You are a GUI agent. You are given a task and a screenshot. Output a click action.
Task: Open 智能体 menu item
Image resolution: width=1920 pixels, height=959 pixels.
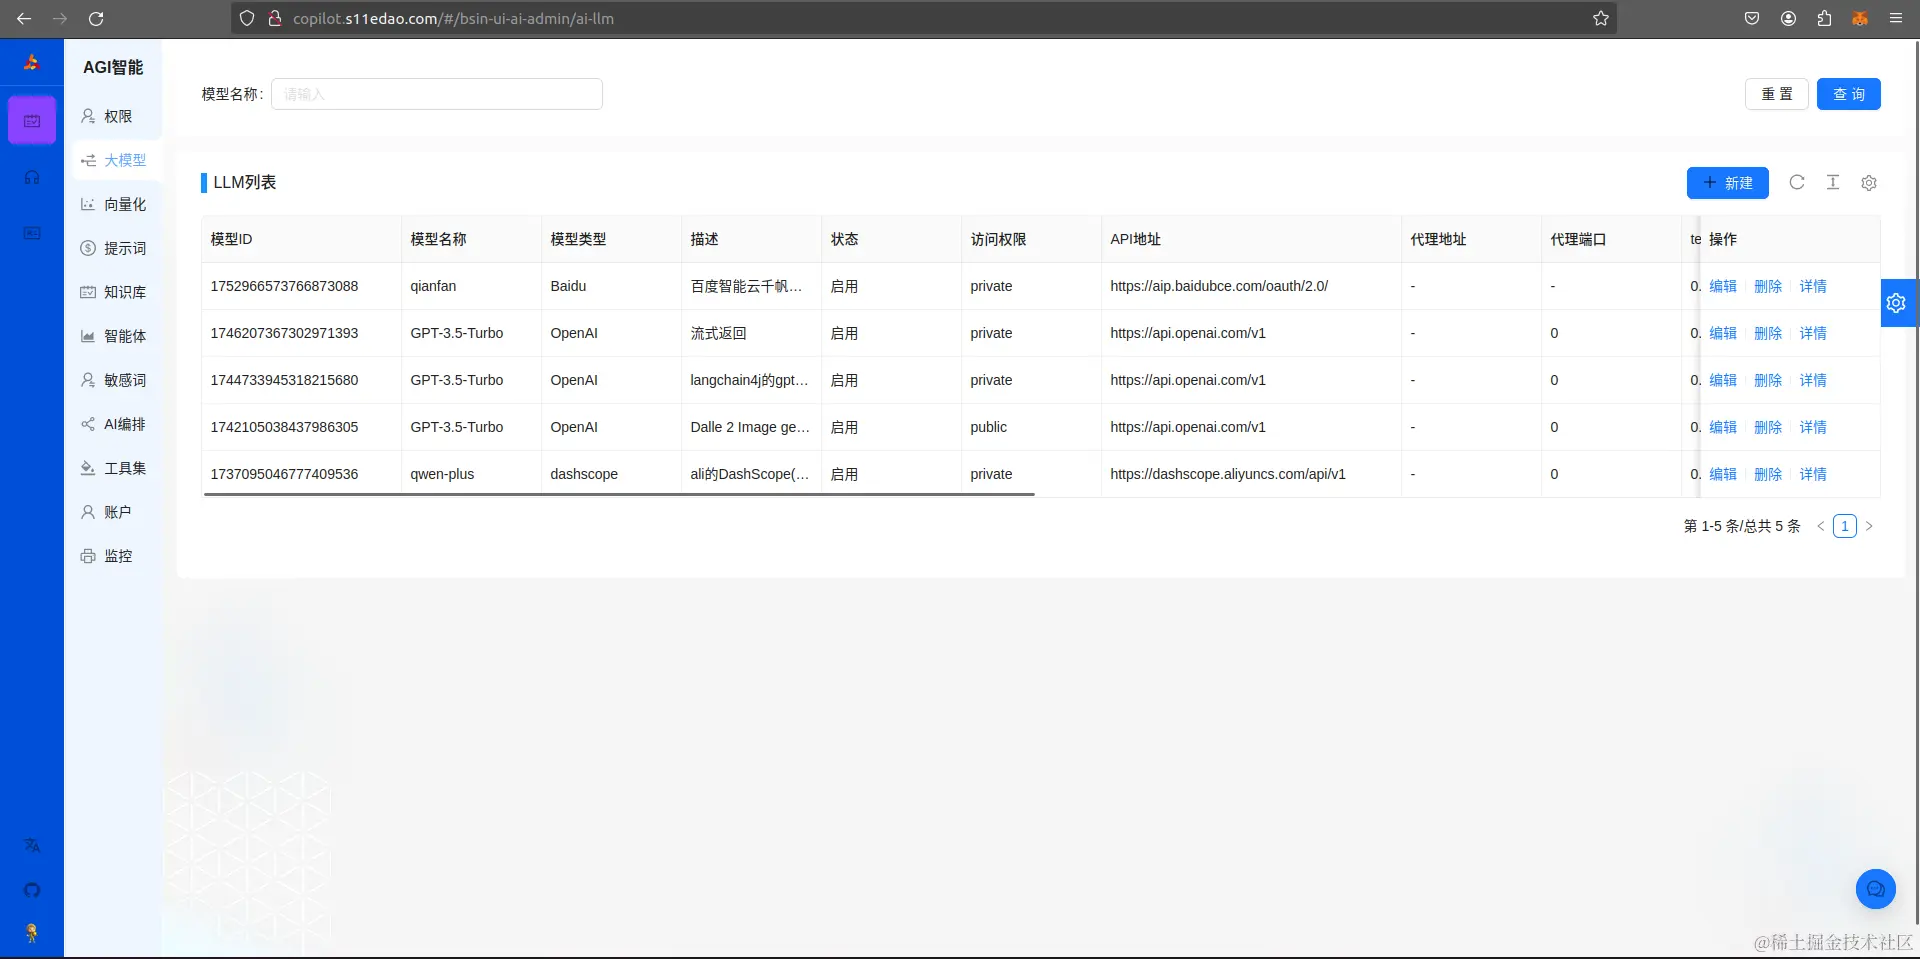(x=117, y=336)
